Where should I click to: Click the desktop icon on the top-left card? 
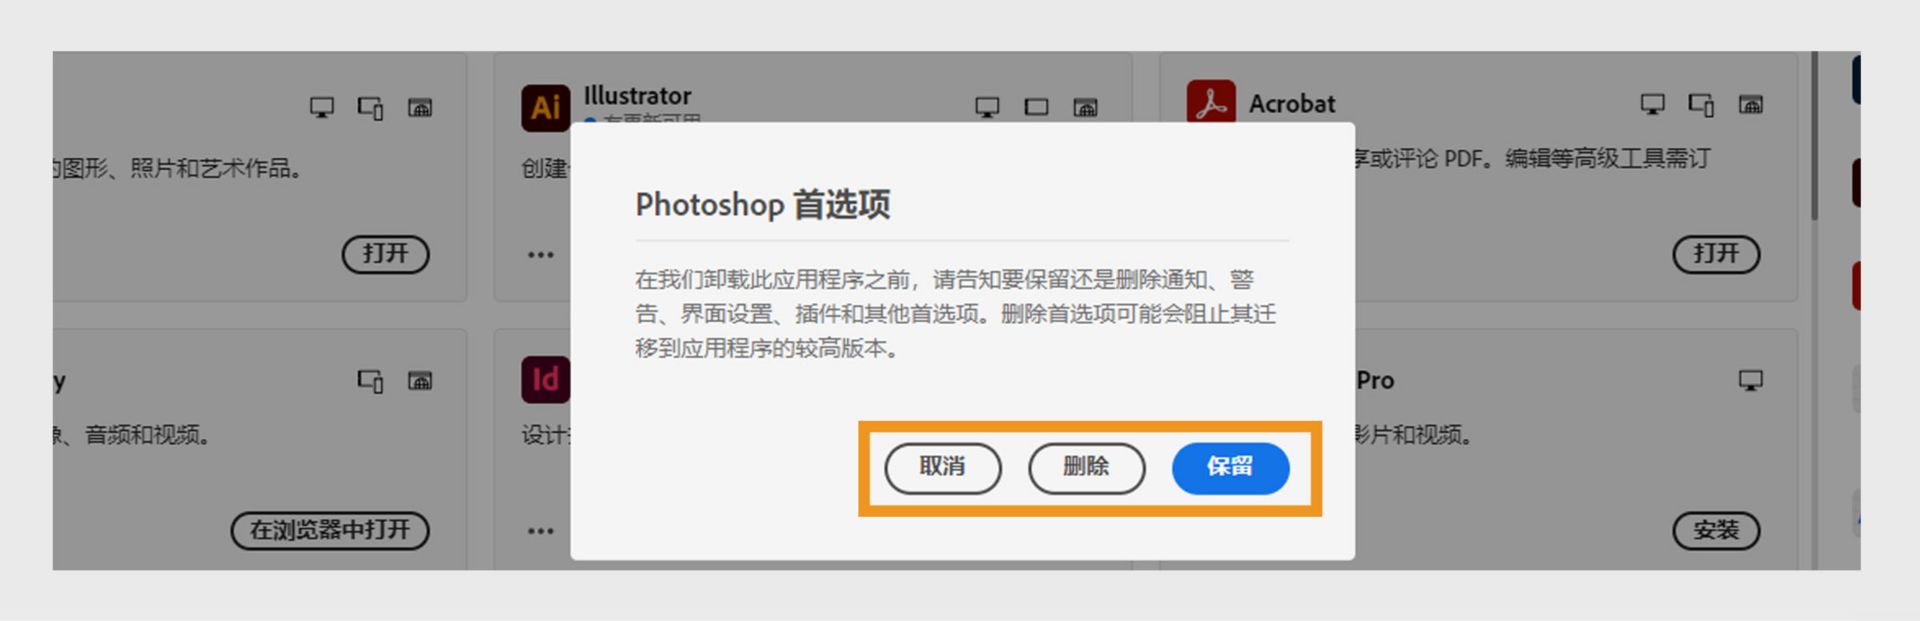pyautogui.click(x=322, y=107)
